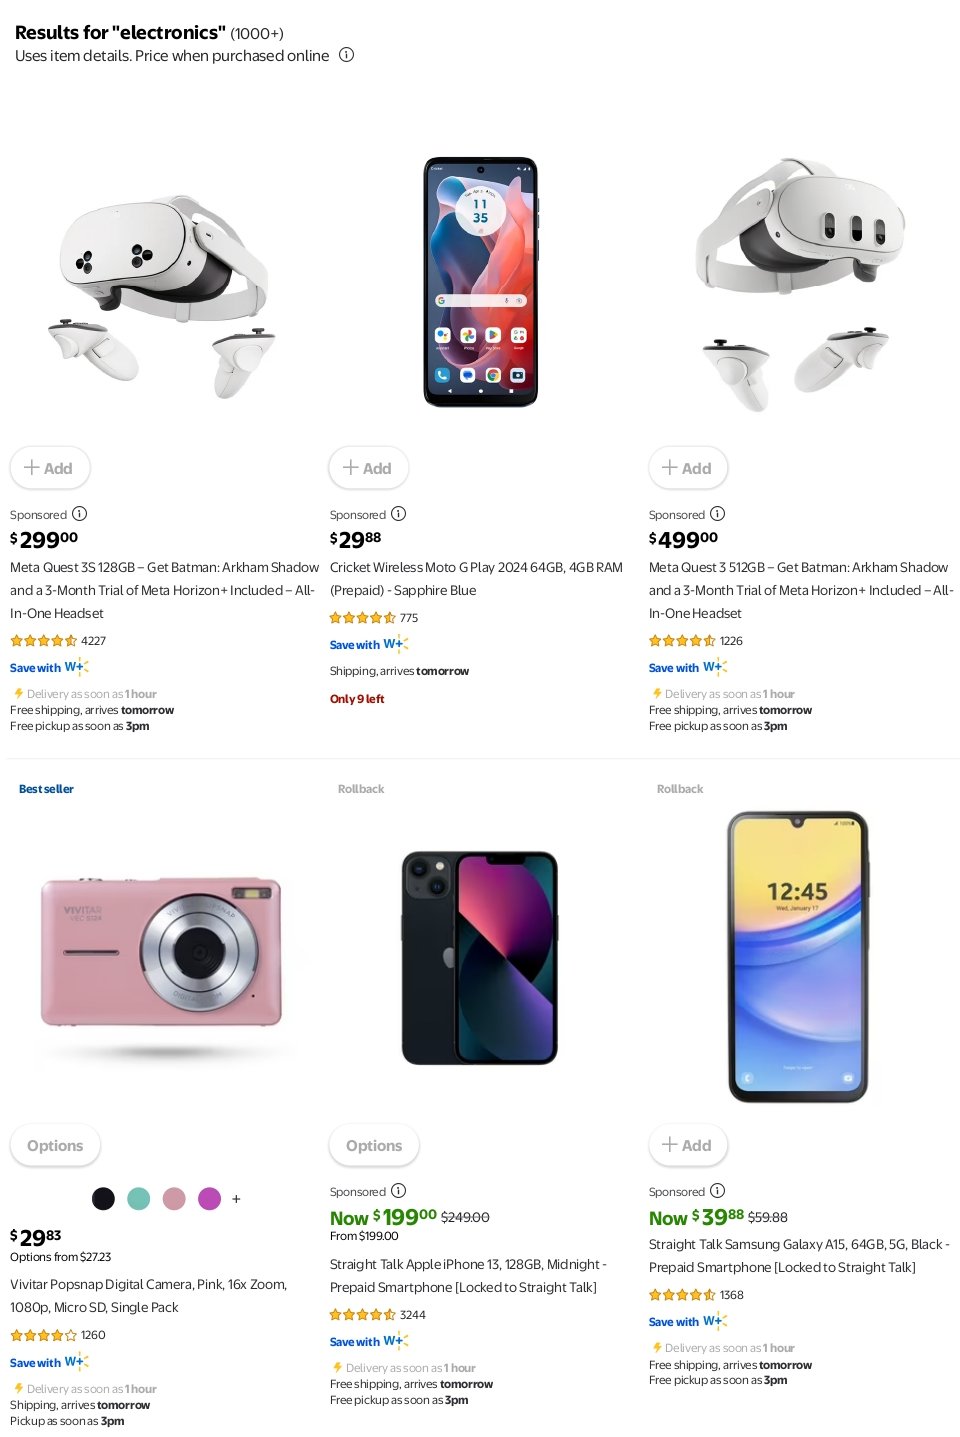Click Sponsored info icon for Galaxy A15
Viewport: 960px width, 1437px height.
[x=717, y=1191]
